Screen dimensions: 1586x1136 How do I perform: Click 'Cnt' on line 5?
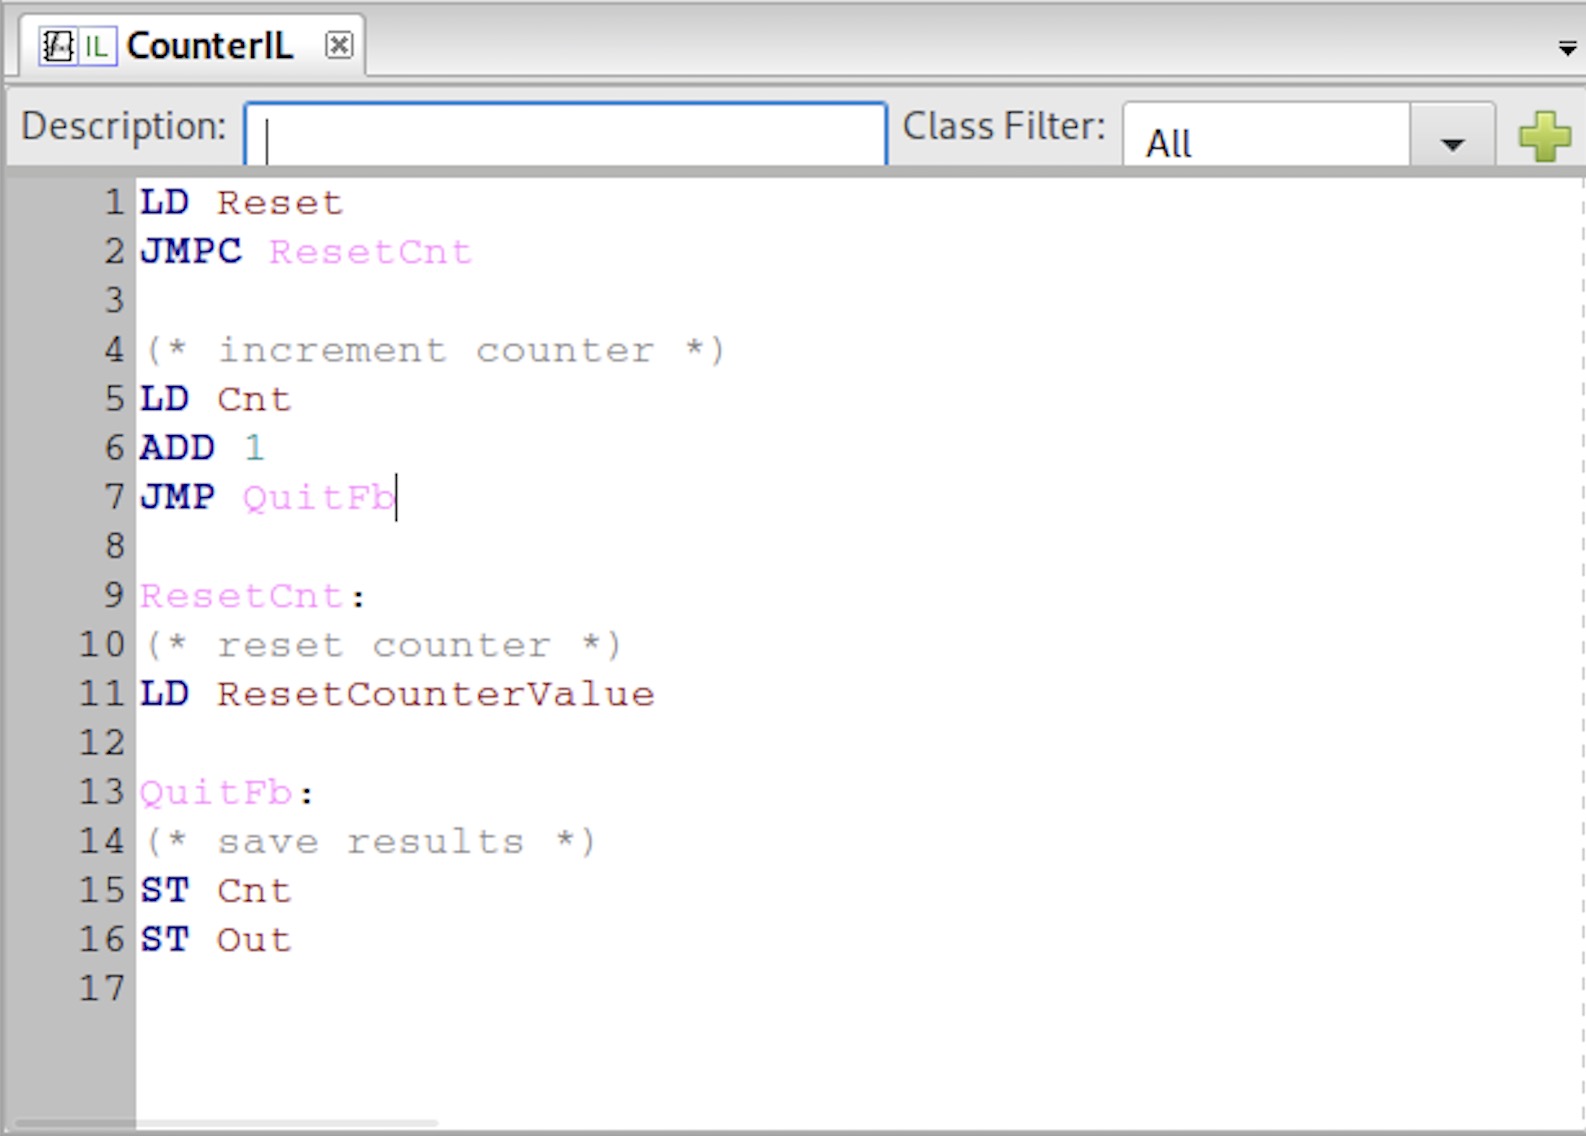coord(254,399)
